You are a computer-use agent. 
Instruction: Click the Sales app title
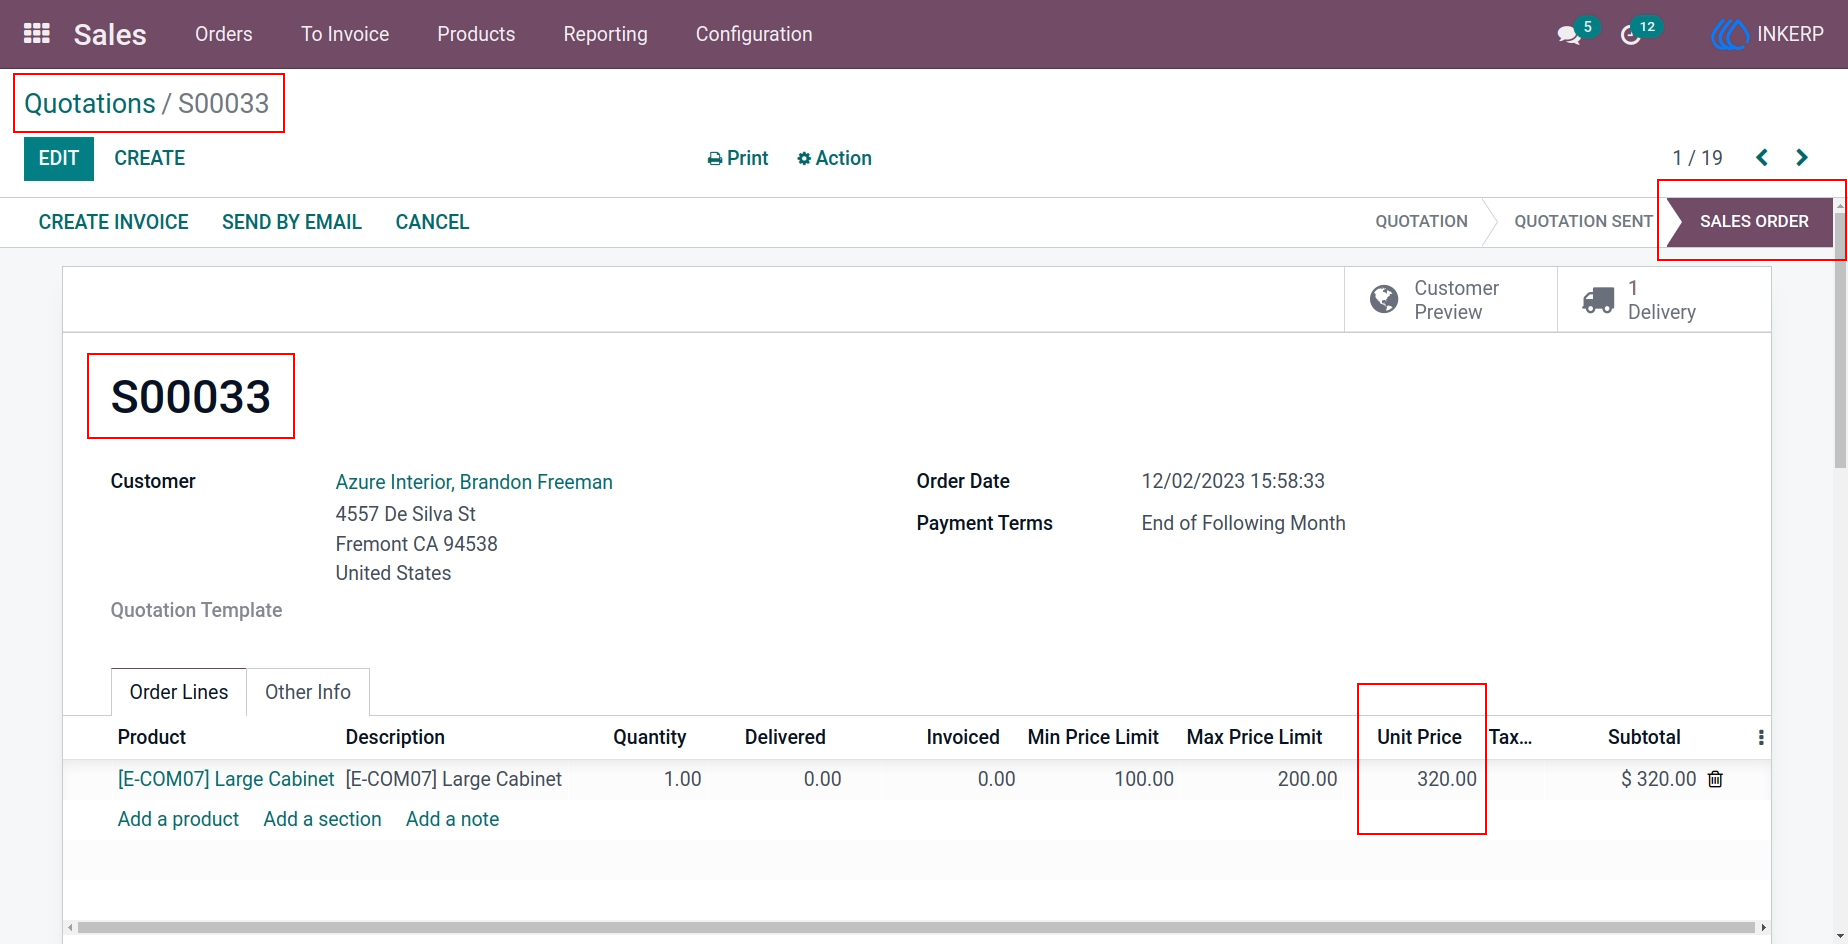click(x=110, y=34)
